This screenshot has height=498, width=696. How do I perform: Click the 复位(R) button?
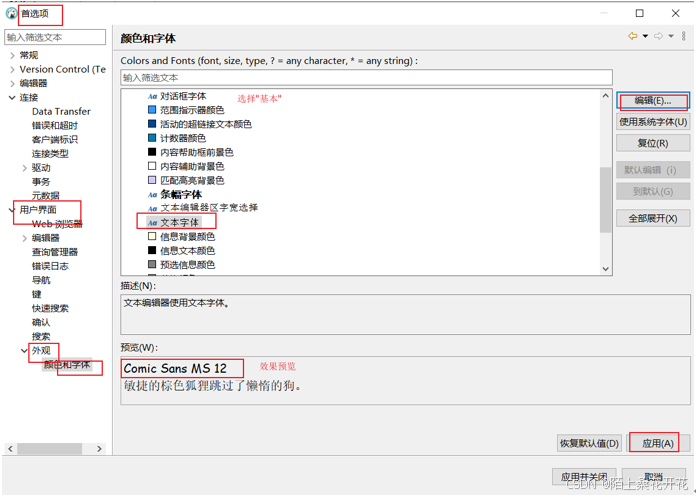pyautogui.click(x=653, y=143)
